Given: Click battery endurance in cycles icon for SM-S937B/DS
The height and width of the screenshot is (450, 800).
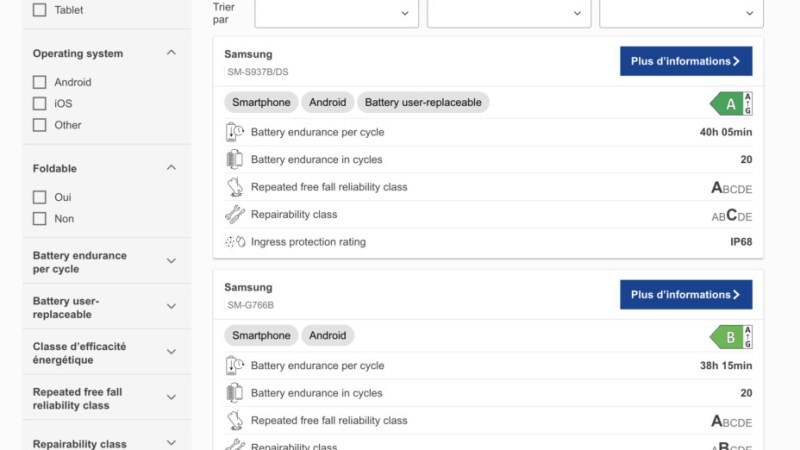Looking at the screenshot, I should coord(235,160).
